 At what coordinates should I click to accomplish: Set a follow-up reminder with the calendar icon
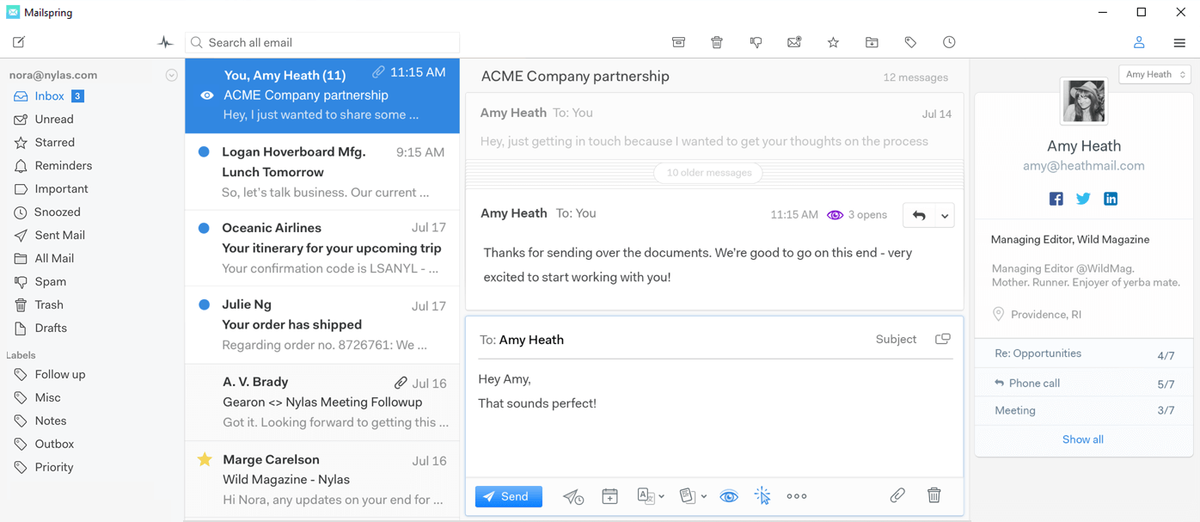click(x=610, y=496)
